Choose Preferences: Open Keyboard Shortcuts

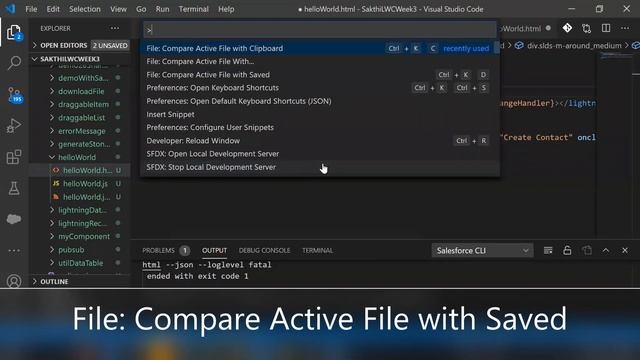coord(320,88)
